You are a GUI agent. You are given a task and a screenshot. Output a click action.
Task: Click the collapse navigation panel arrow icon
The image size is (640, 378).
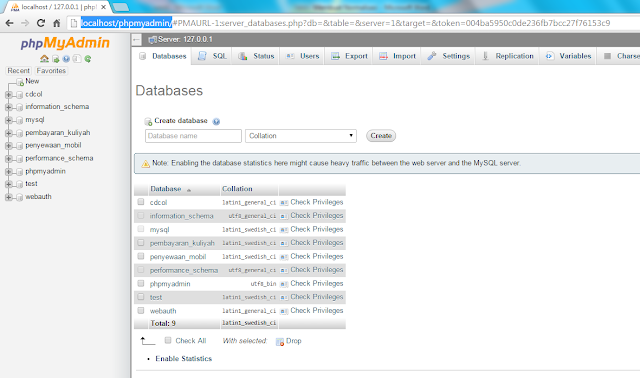click(136, 40)
